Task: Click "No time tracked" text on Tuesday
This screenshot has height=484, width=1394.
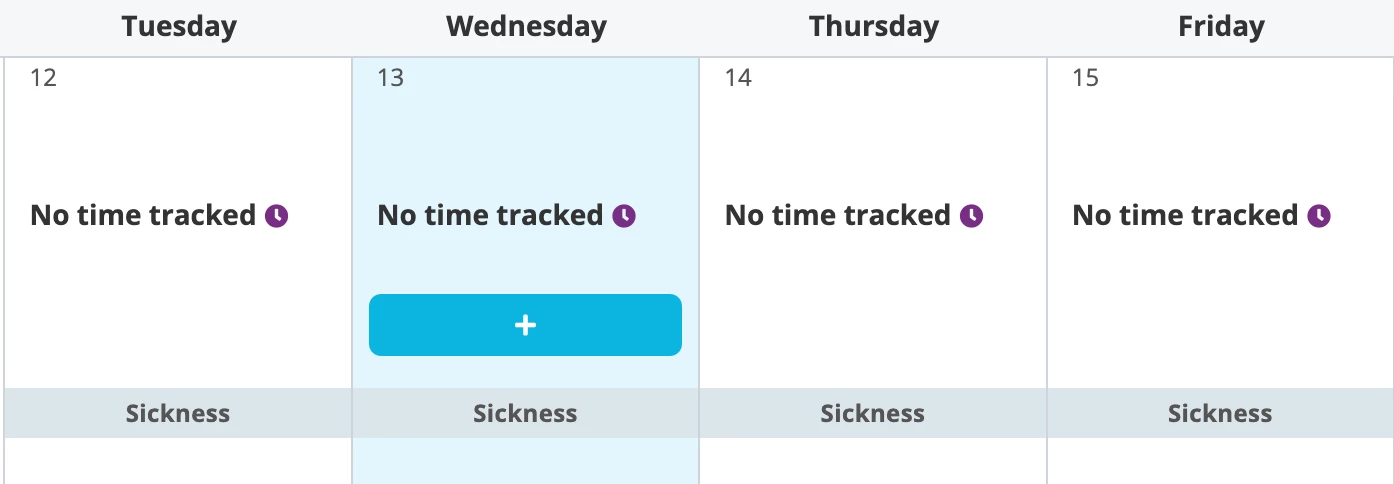Action: [x=143, y=216]
